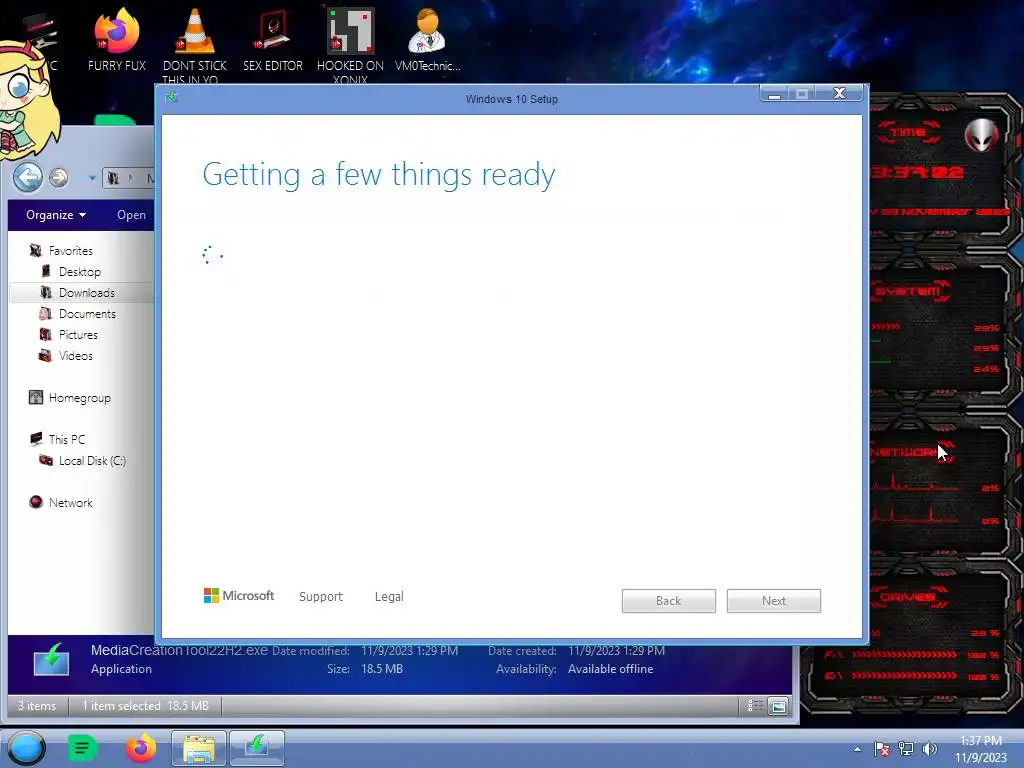Click the Available offline availability value
1024x768 pixels.
click(x=611, y=669)
